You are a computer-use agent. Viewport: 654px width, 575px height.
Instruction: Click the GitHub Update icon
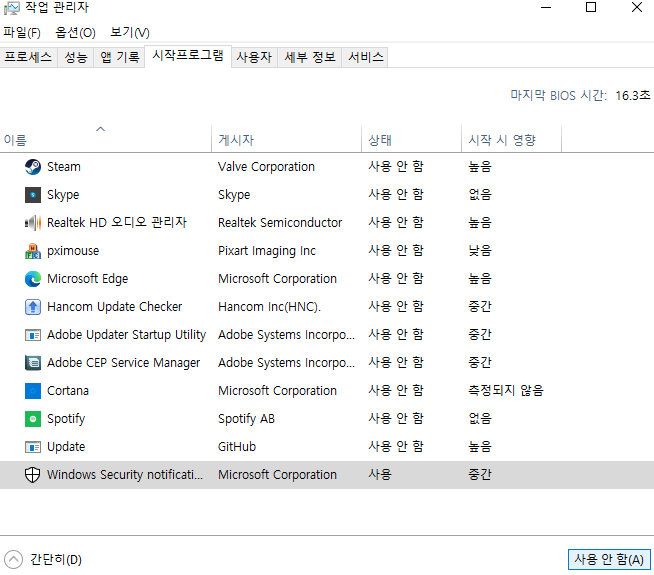click(33, 447)
